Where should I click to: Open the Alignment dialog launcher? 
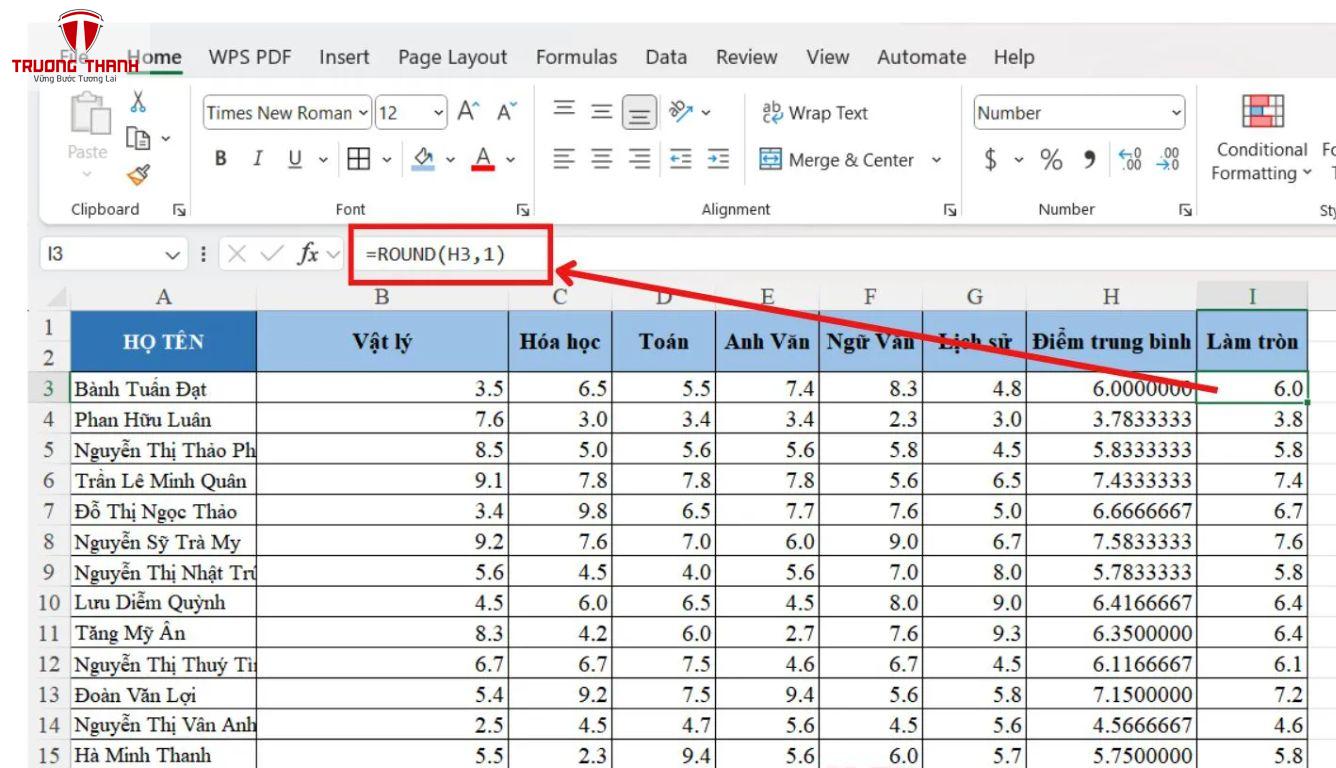coord(950,210)
